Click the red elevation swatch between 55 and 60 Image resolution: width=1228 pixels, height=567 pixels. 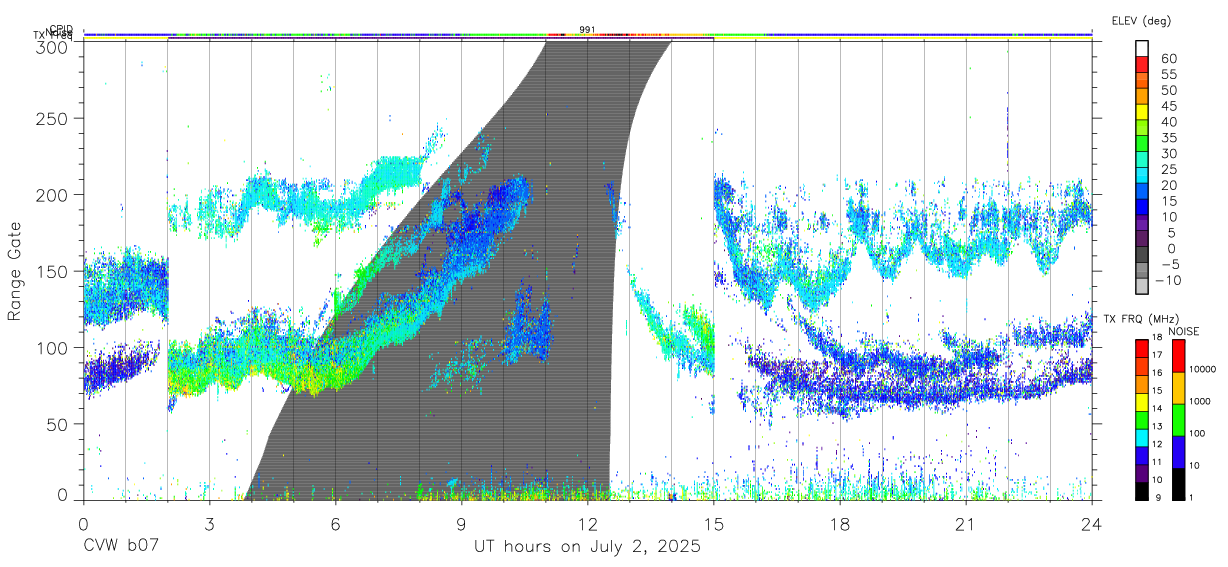(1142, 65)
